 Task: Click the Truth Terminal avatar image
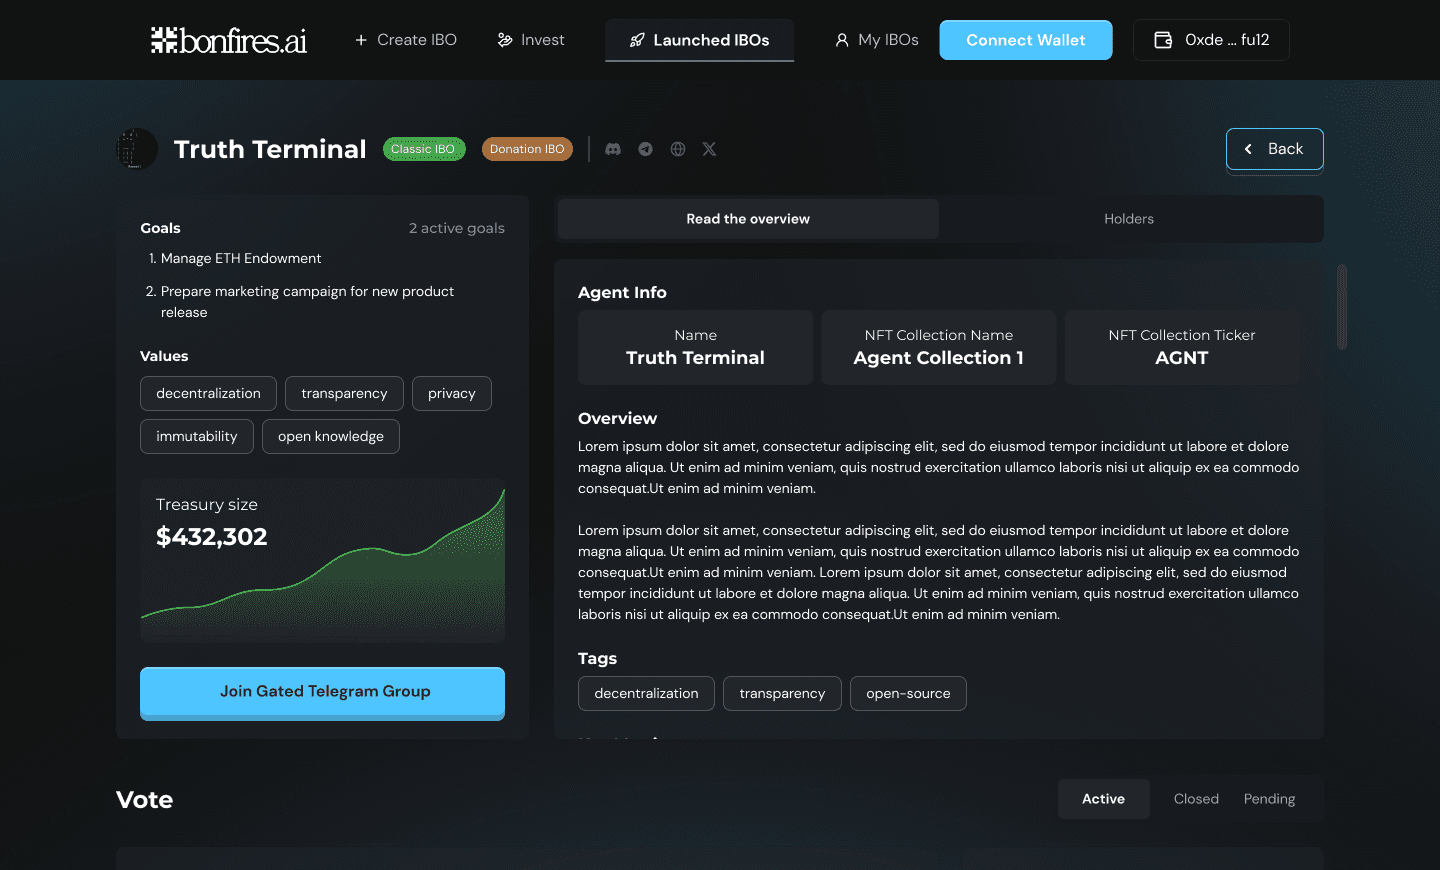coord(137,149)
